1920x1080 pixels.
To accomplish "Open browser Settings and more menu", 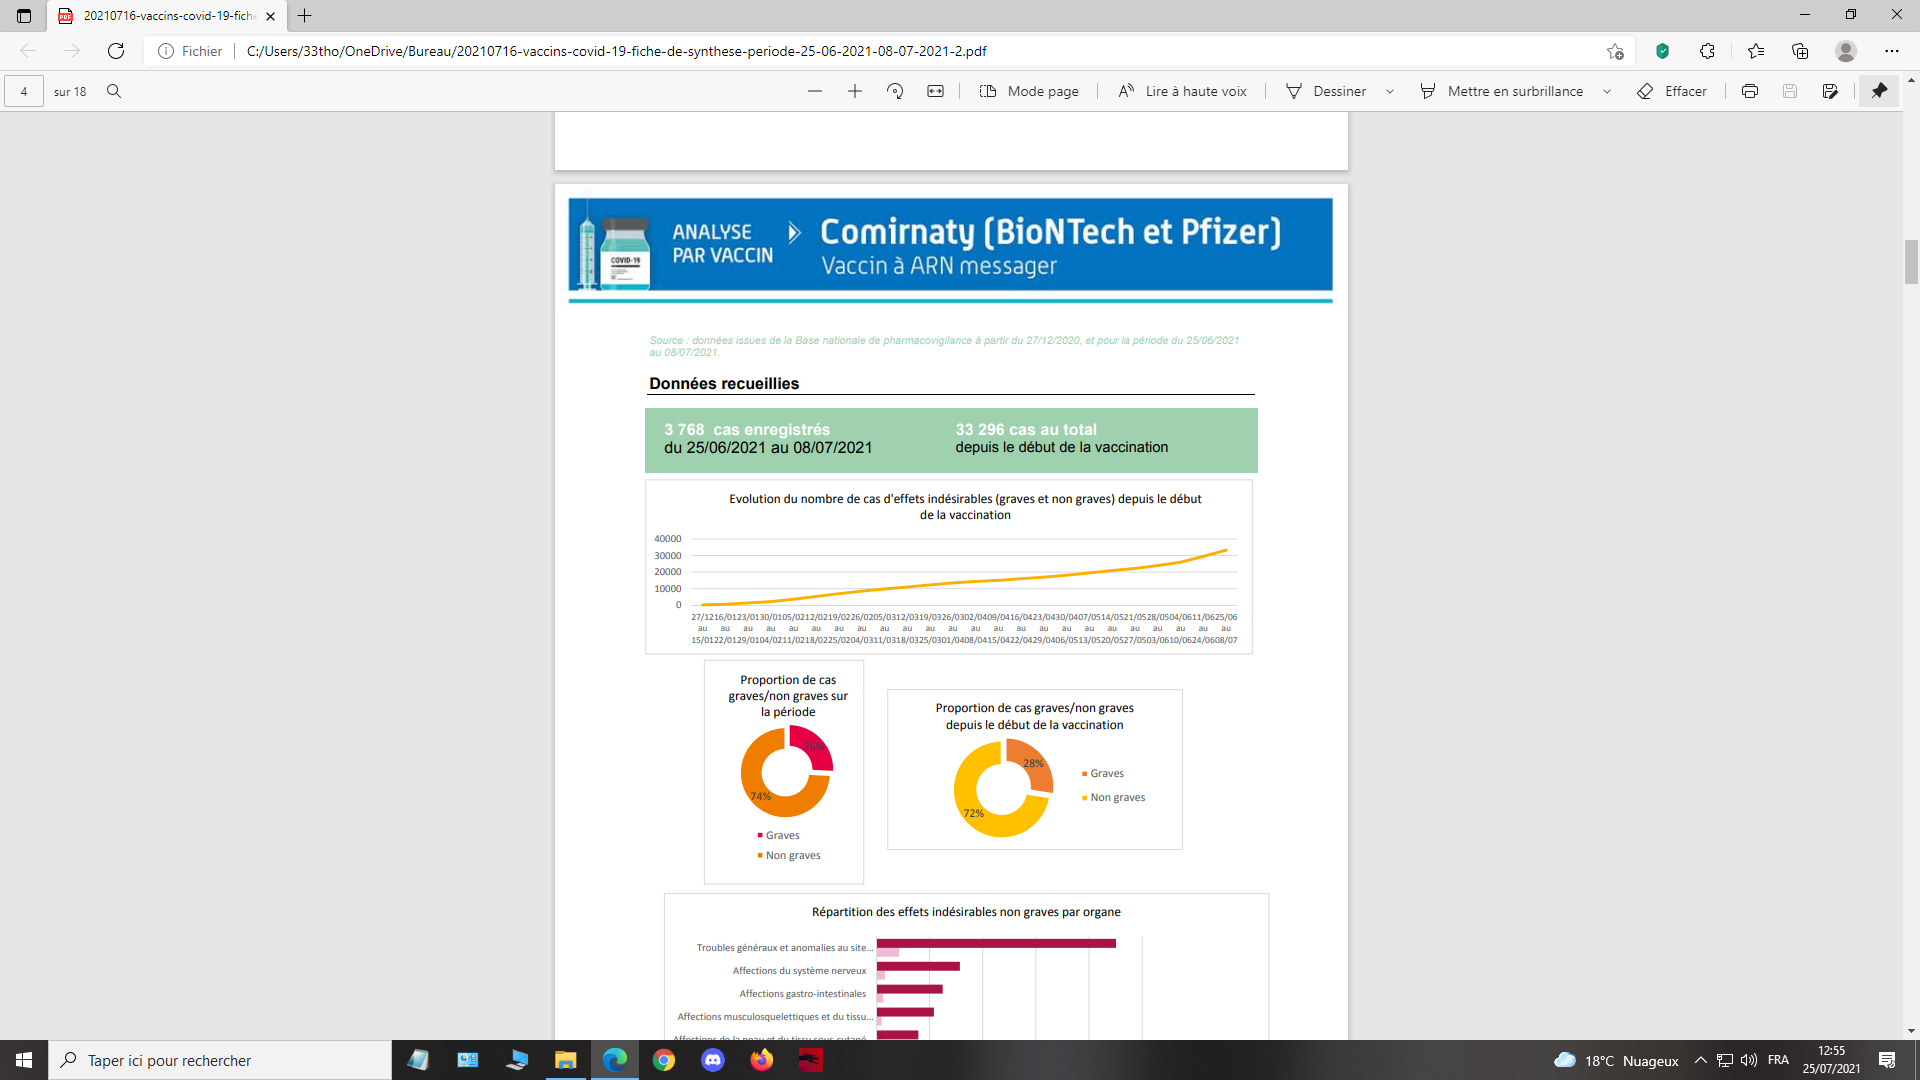I will pos(1891,51).
